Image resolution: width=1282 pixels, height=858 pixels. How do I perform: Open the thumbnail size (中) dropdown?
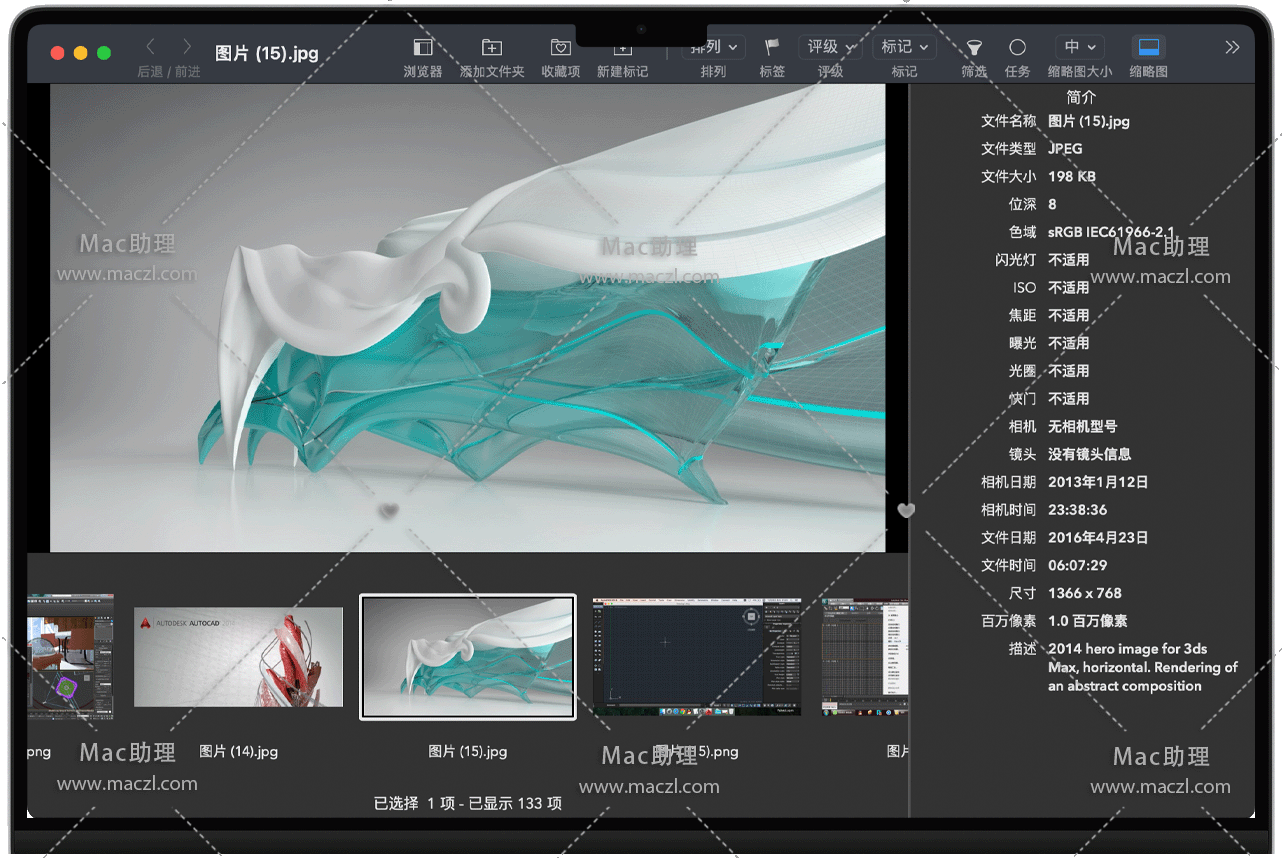pyautogui.click(x=1079, y=48)
